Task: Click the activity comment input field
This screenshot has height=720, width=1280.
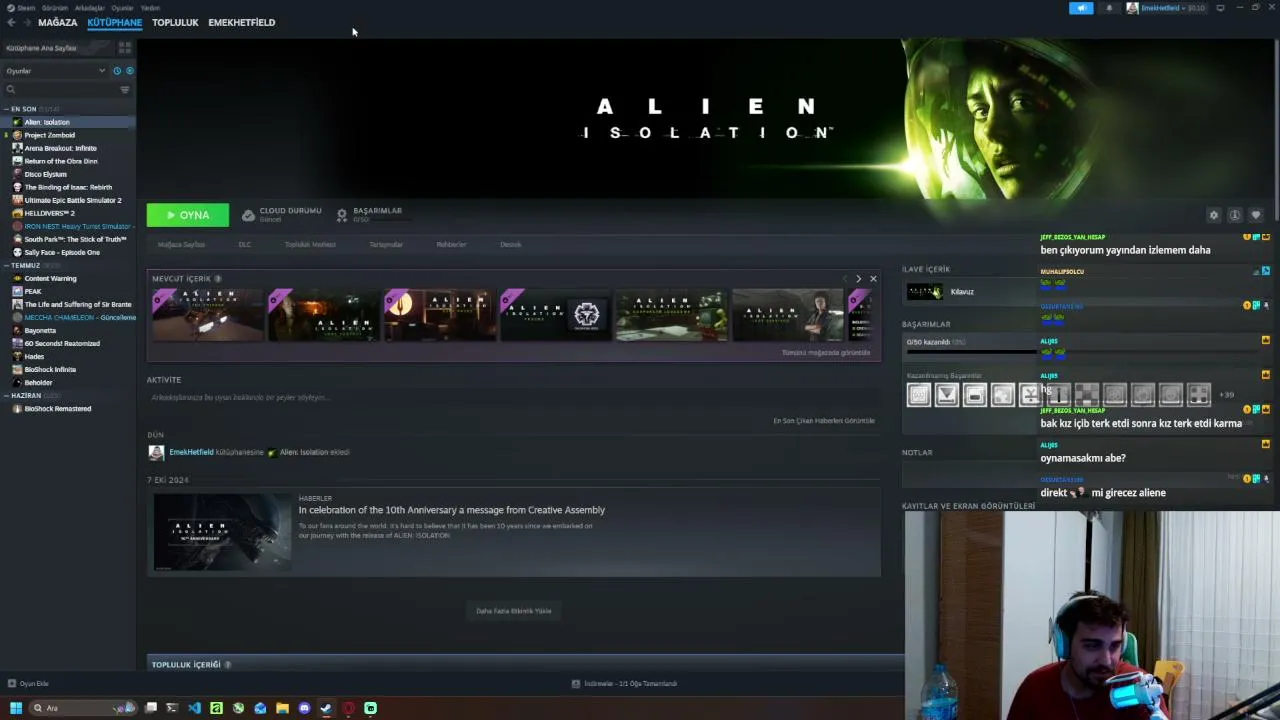Action: tap(513, 398)
